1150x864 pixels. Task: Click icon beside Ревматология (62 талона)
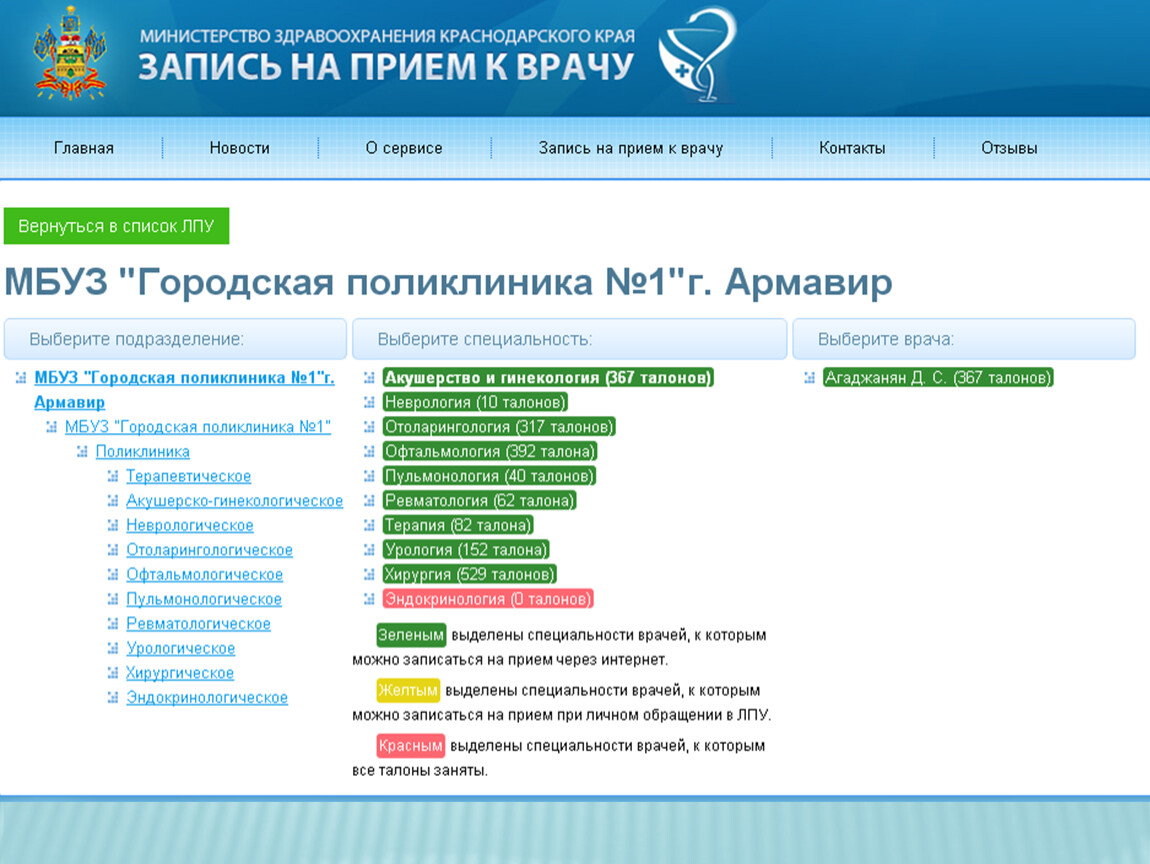coord(369,501)
